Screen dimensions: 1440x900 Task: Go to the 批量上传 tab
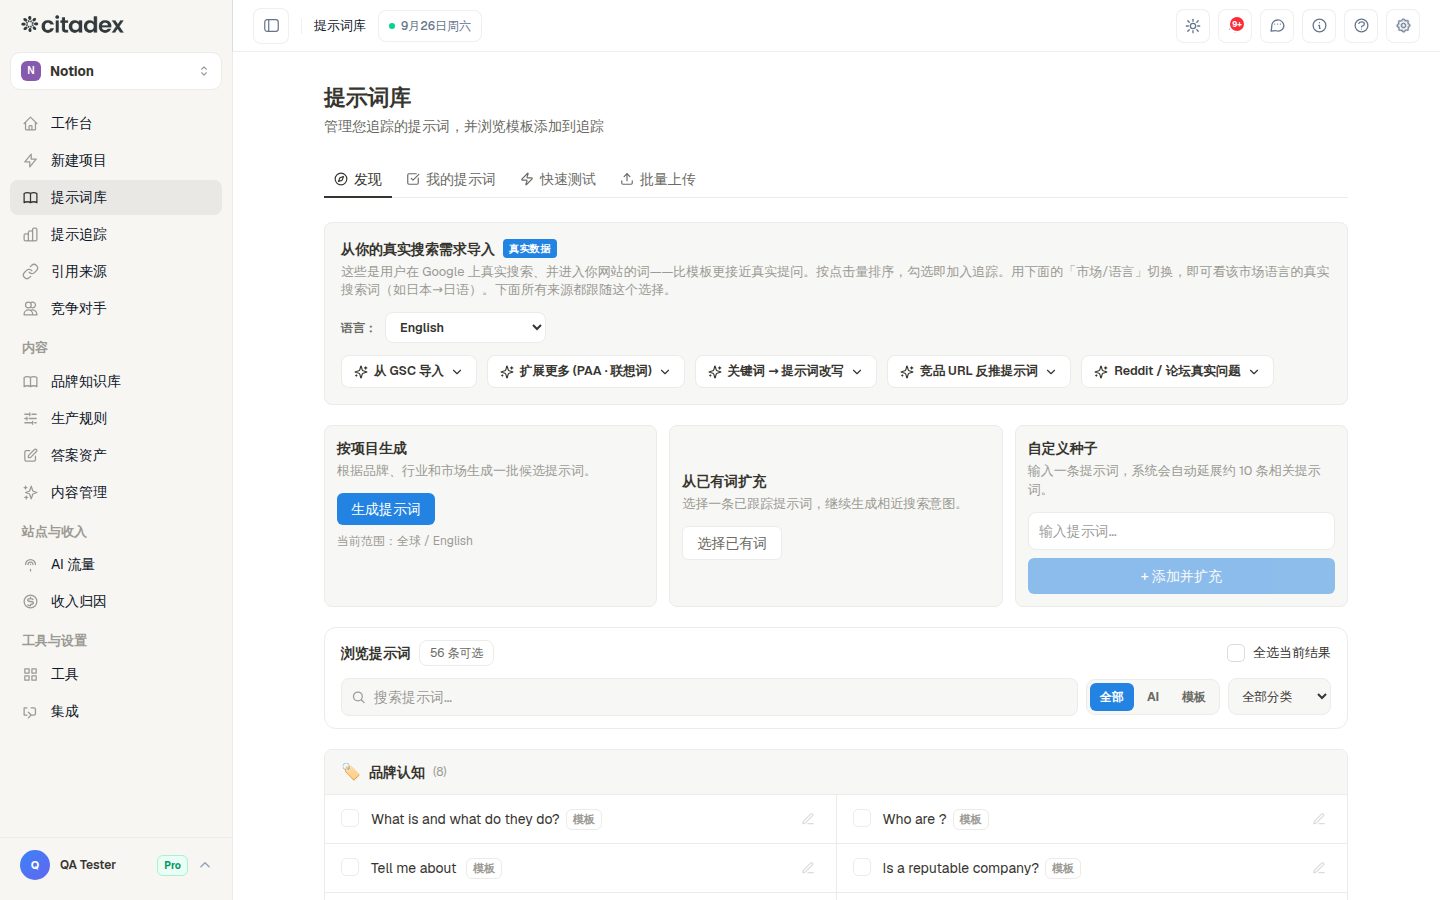point(658,179)
